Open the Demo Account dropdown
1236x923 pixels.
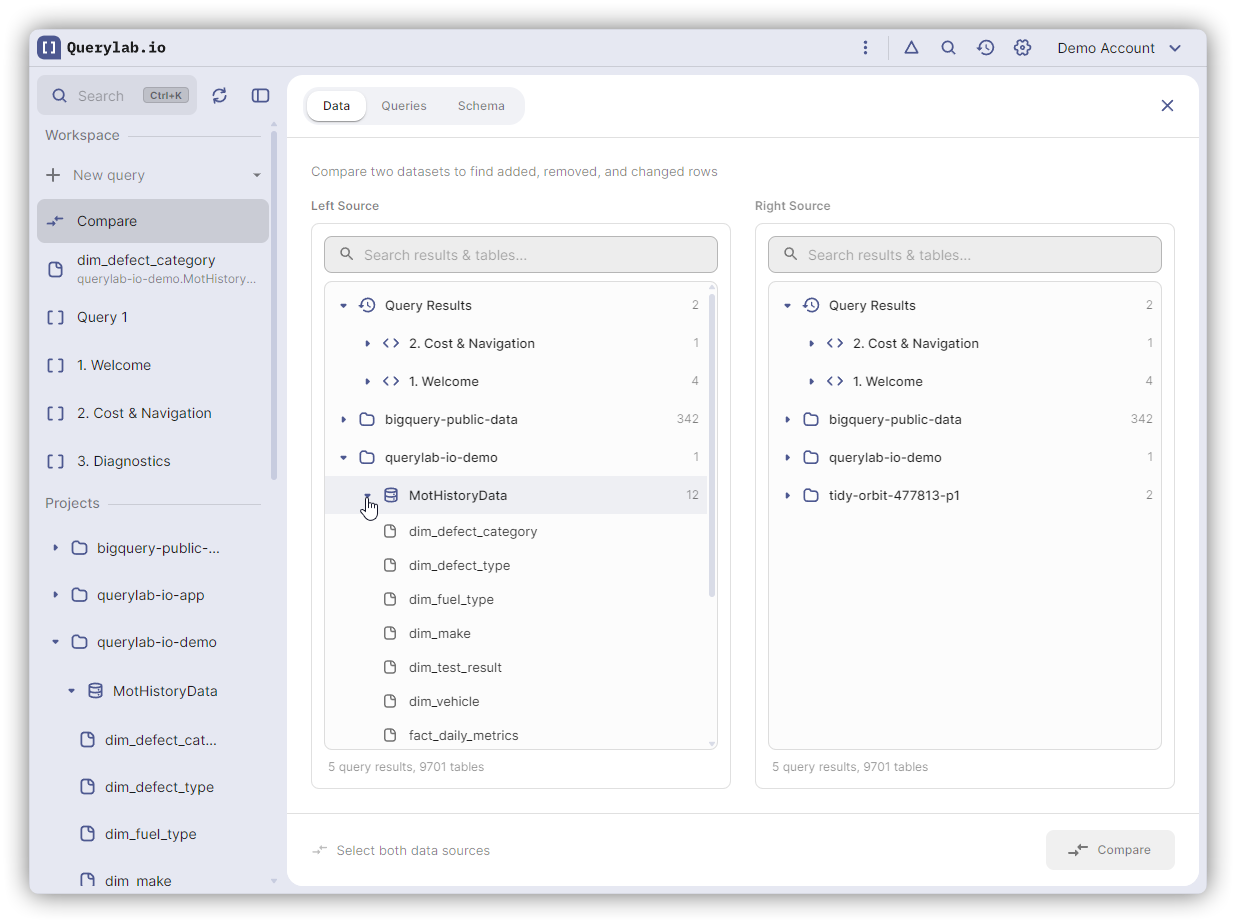(x=1119, y=48)
